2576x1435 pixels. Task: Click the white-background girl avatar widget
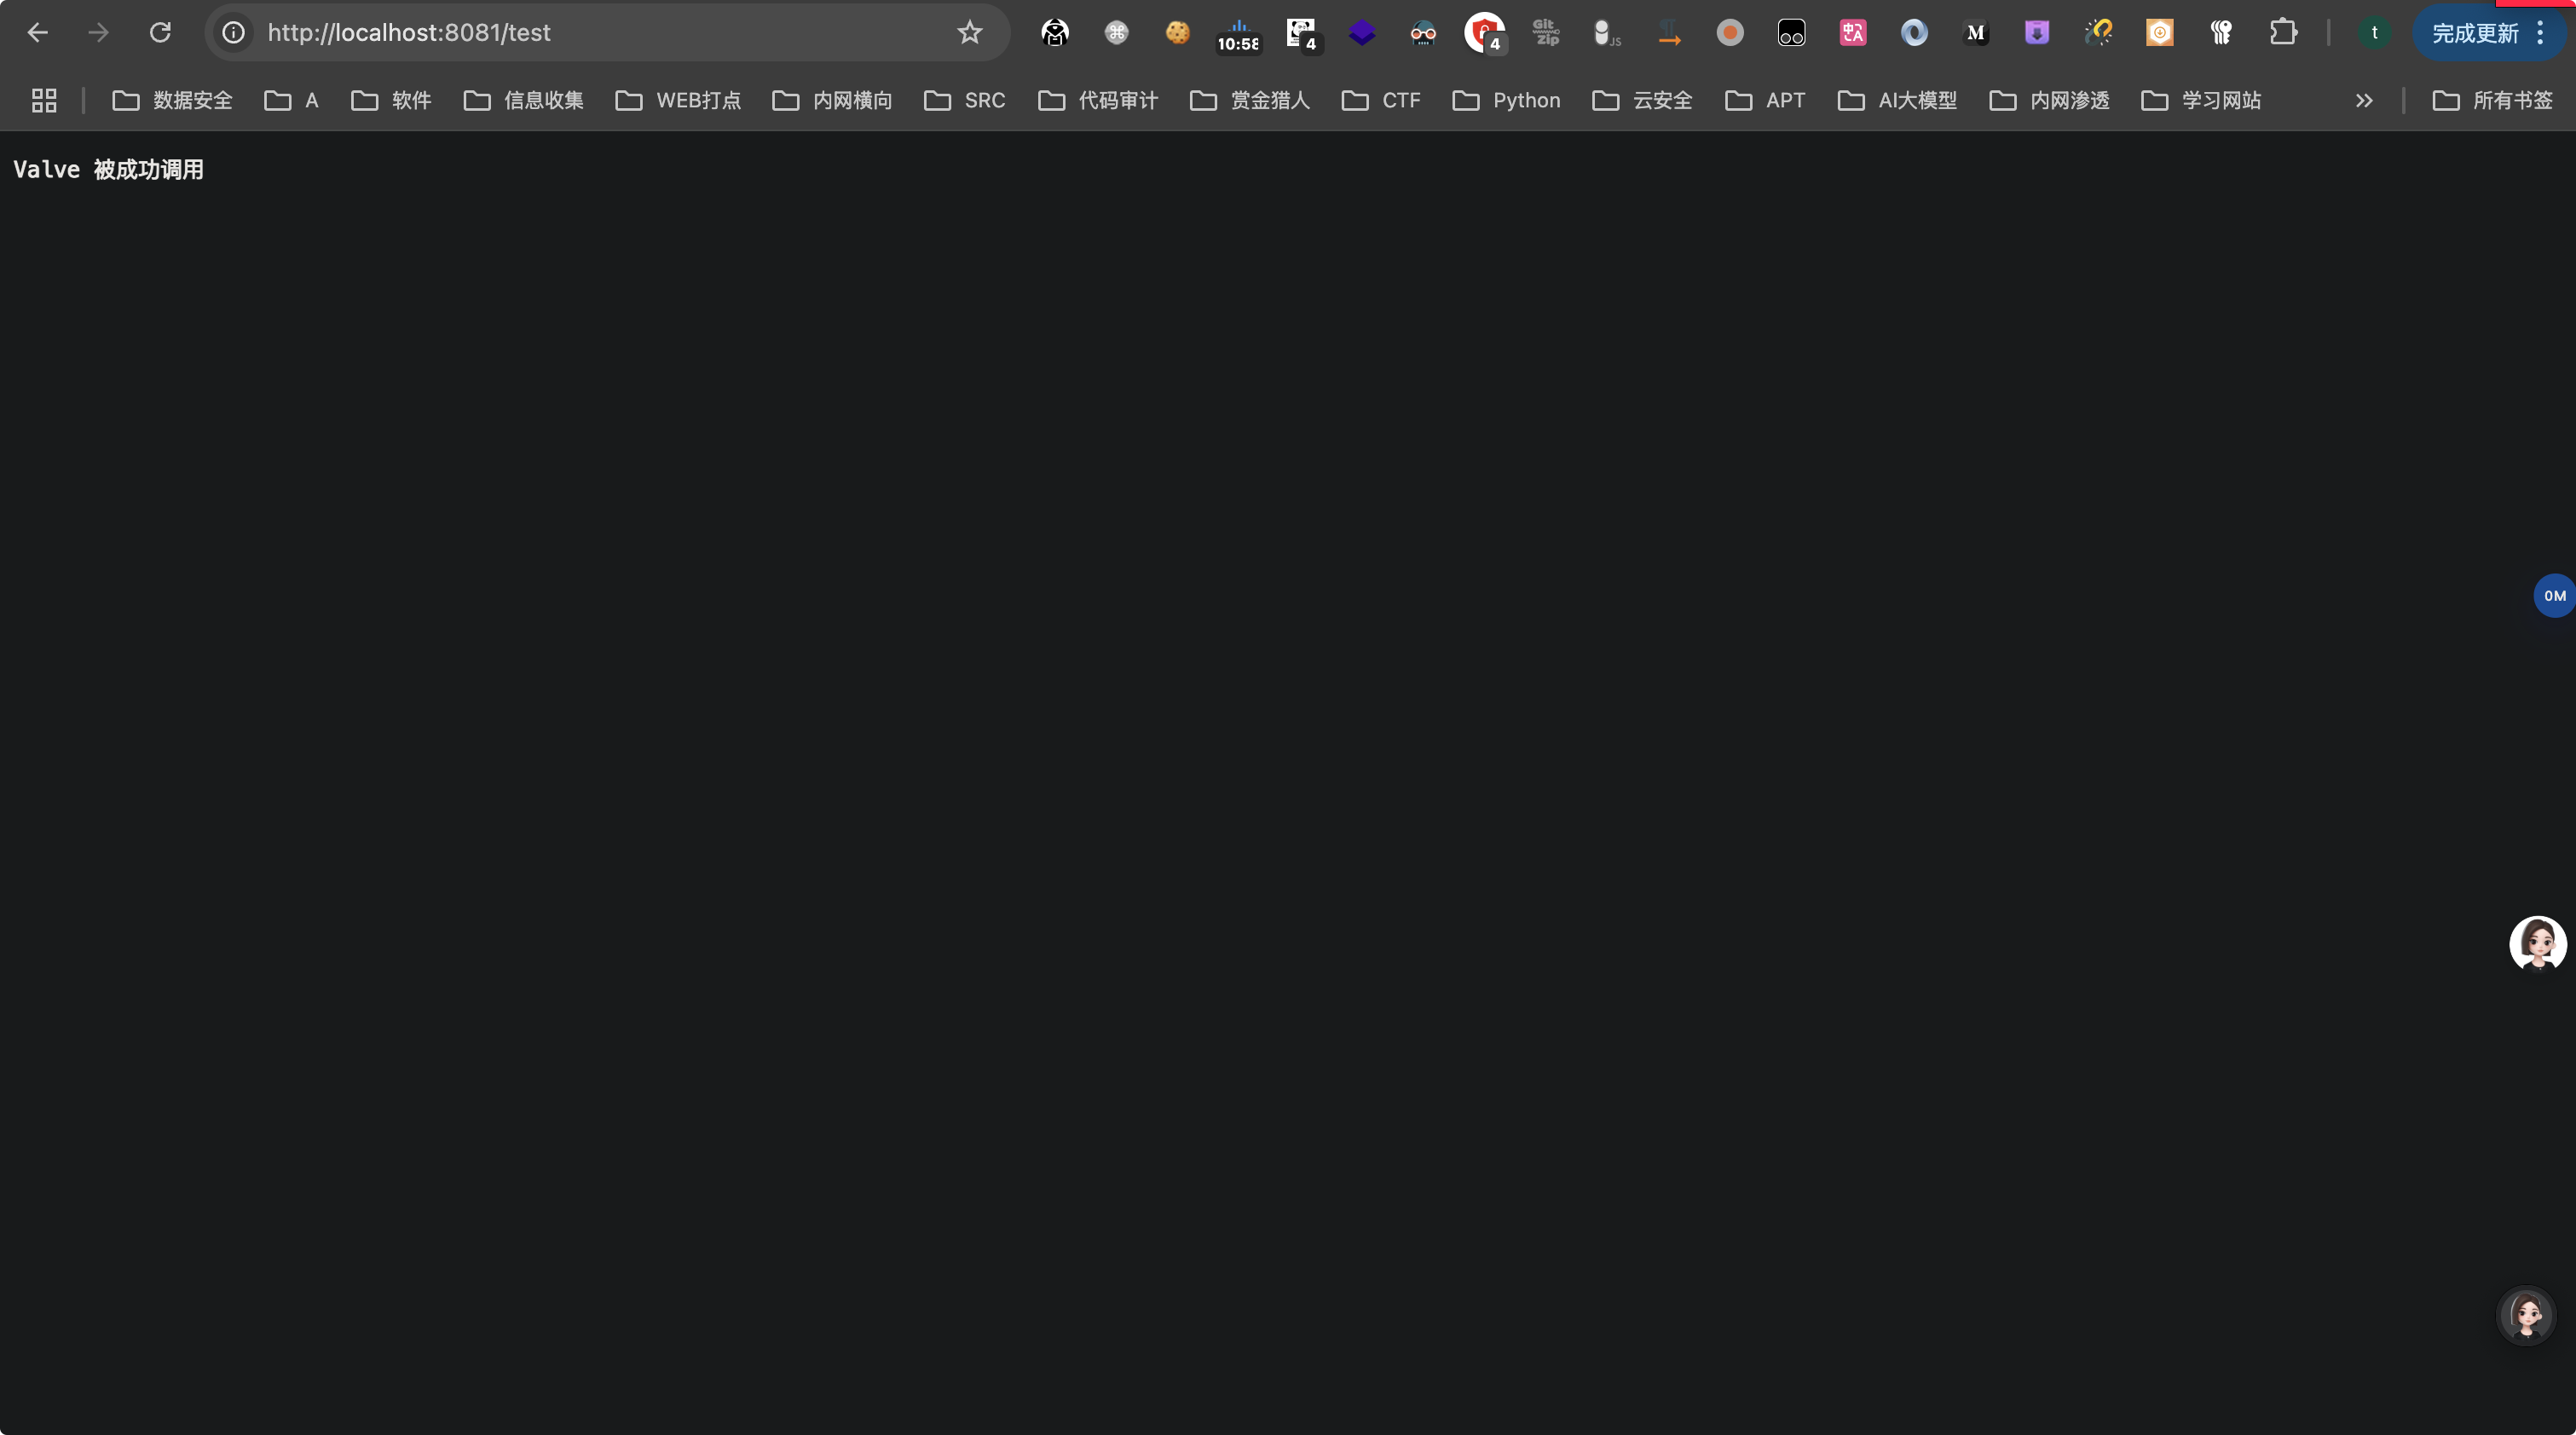[x=2538, y=944]
